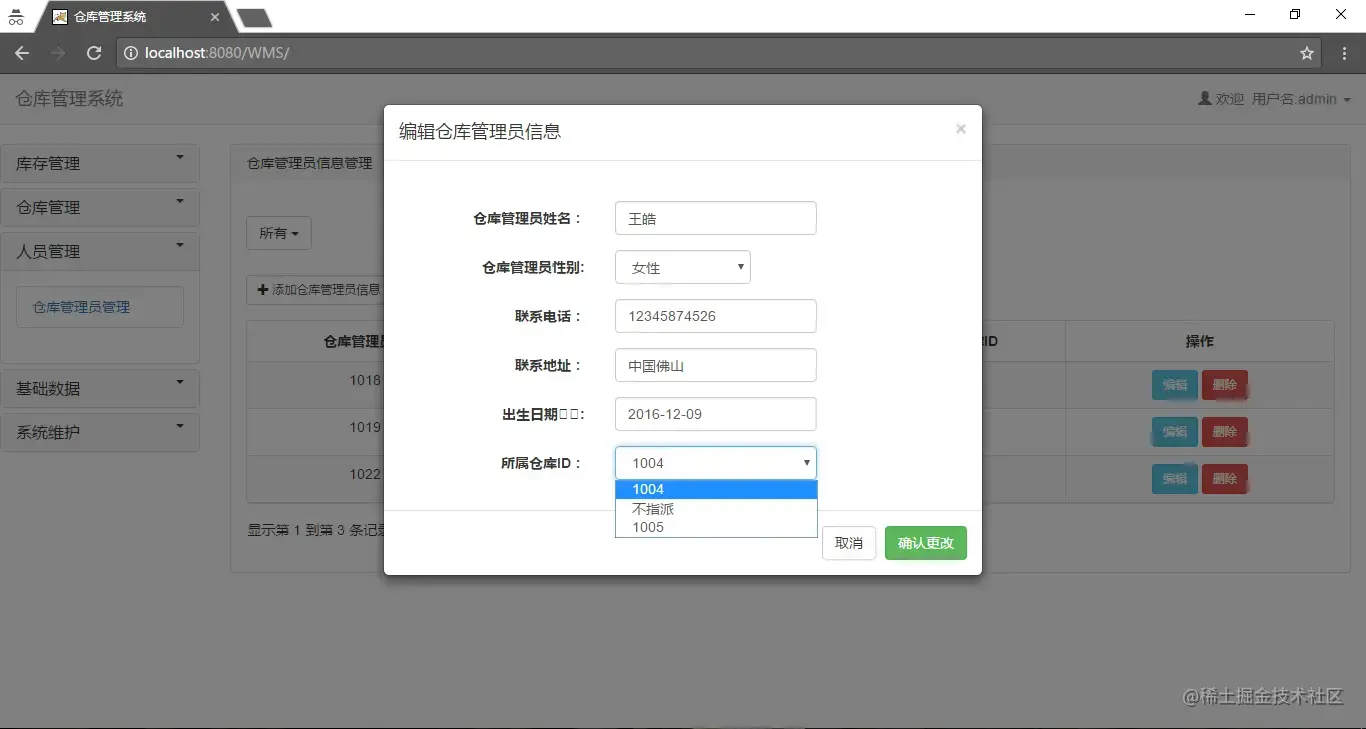Click the 联系地址 field showing 中国佛山
This screenshot has width=1366, height=729.
[716, 365]
